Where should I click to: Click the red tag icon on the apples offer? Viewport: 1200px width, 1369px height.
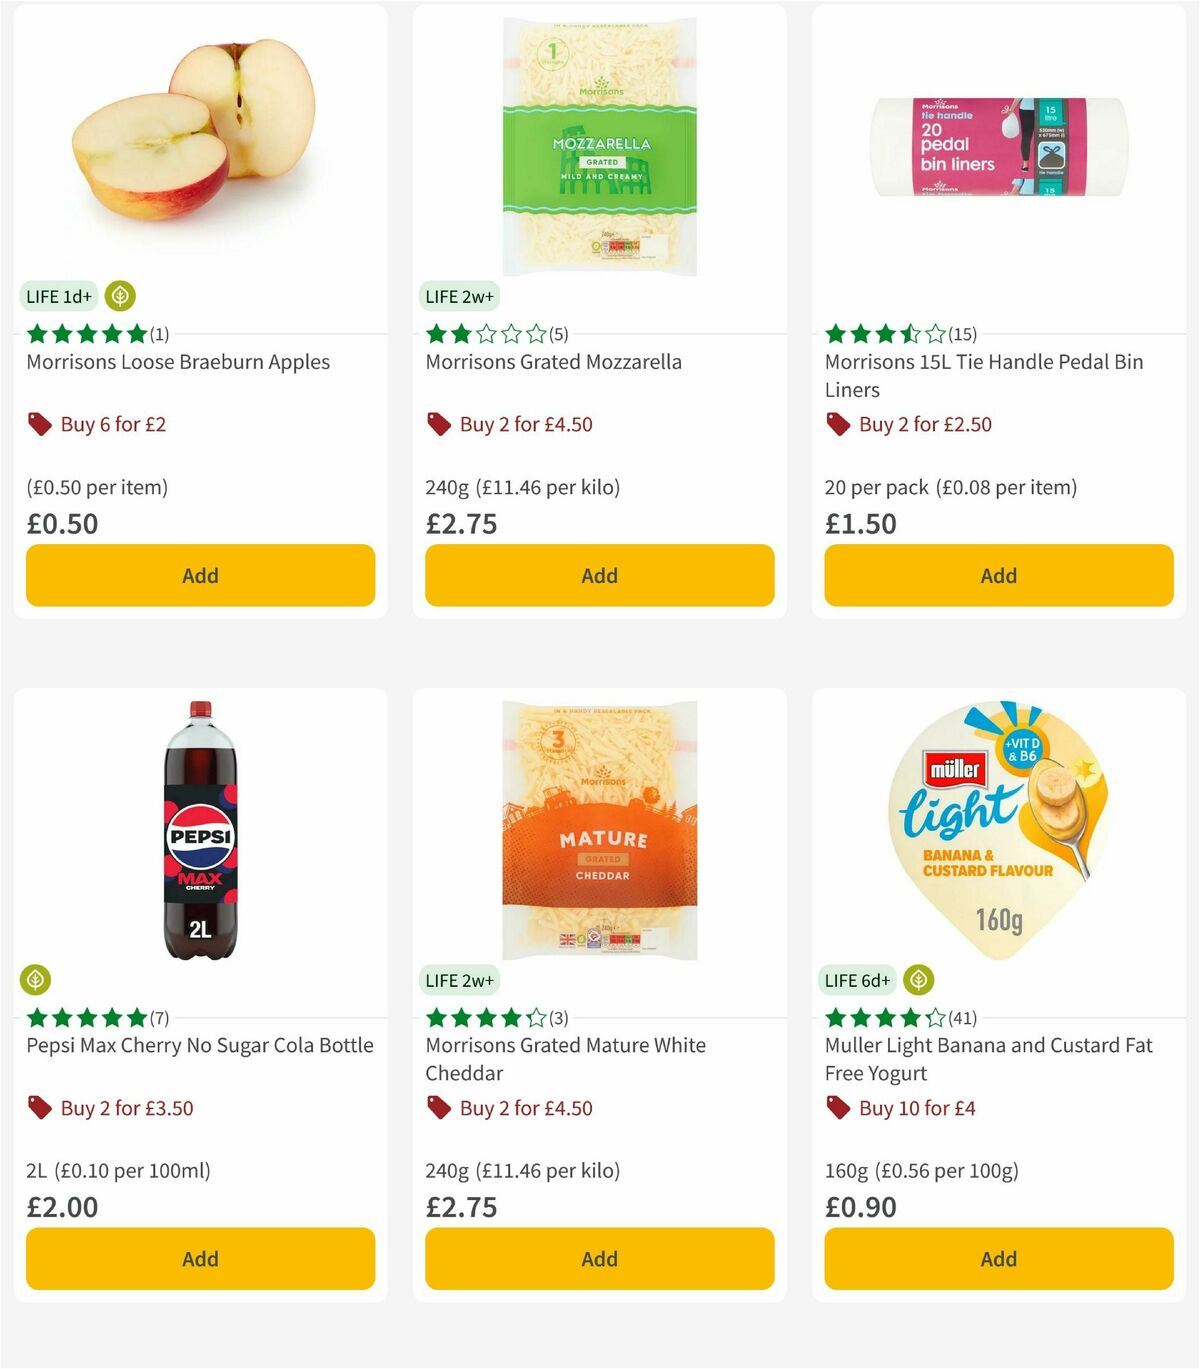point(38,424)
